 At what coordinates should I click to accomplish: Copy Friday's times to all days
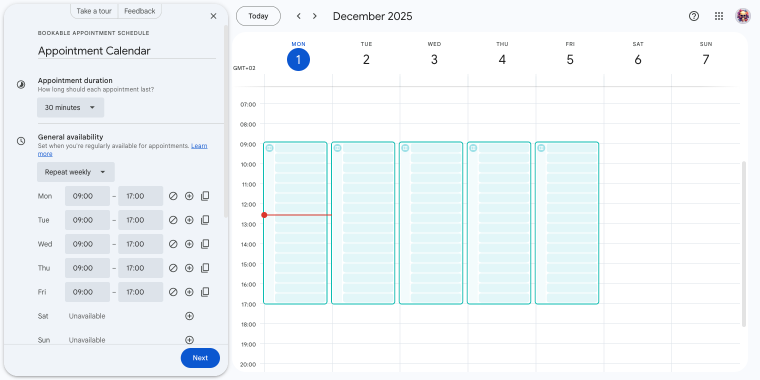pos(205,292)
